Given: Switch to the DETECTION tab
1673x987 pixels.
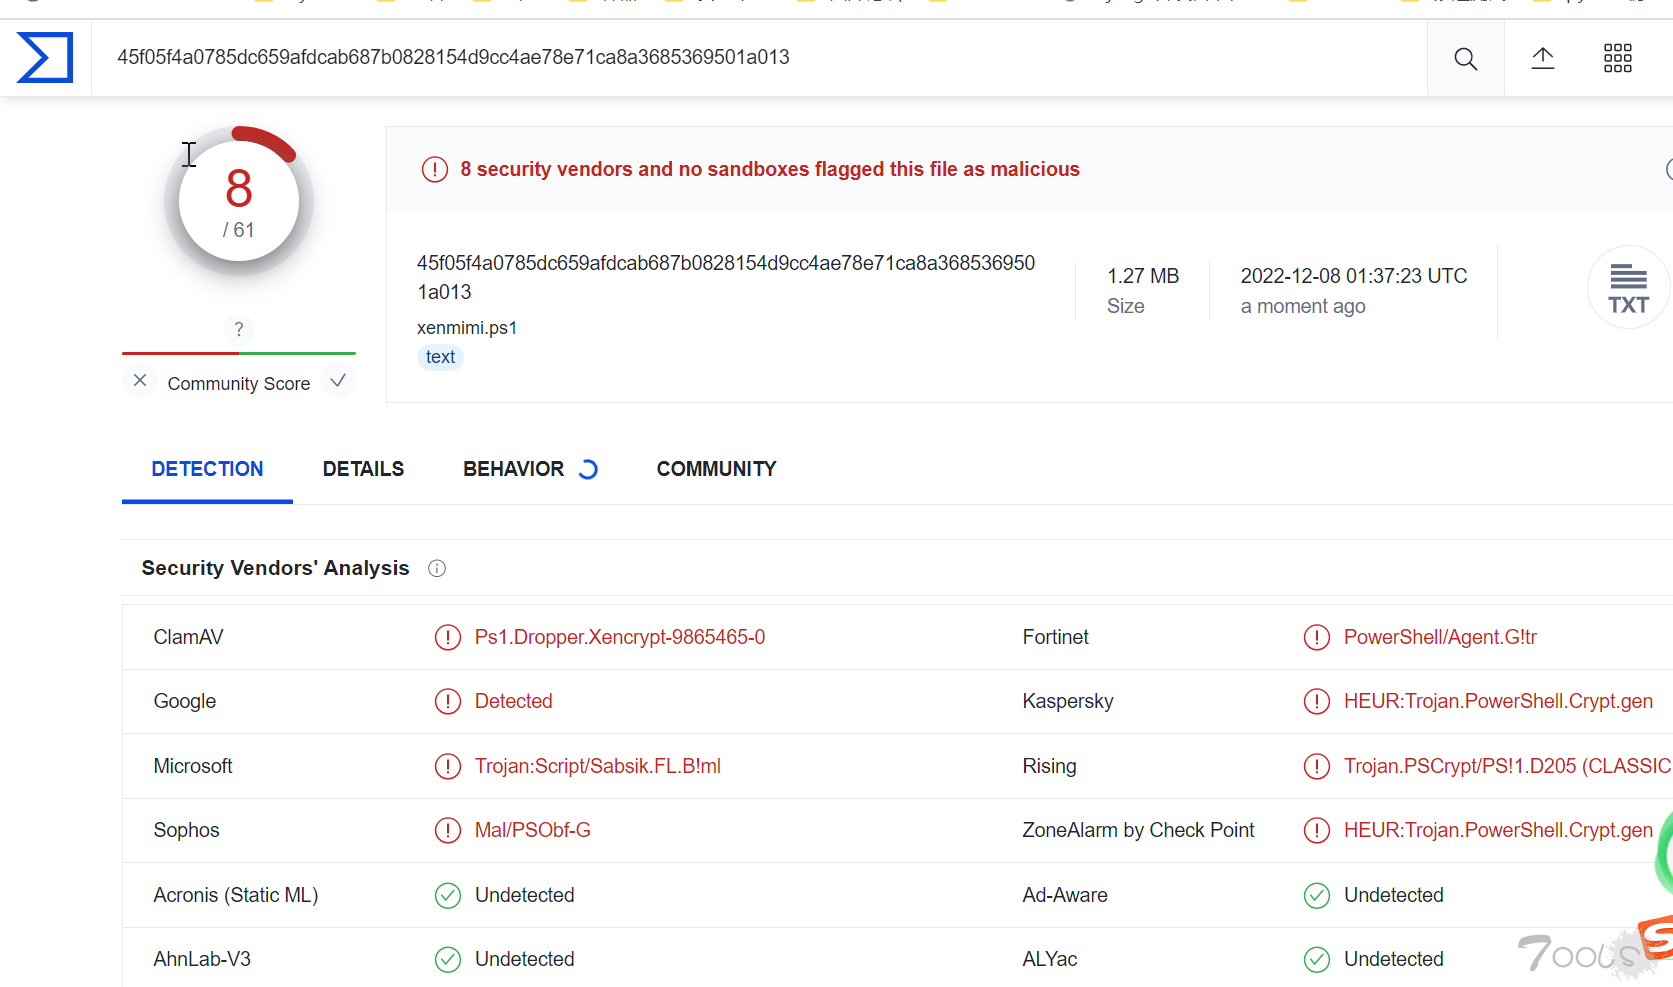Looking at the screenshot, I should click(x=207, y=469).
